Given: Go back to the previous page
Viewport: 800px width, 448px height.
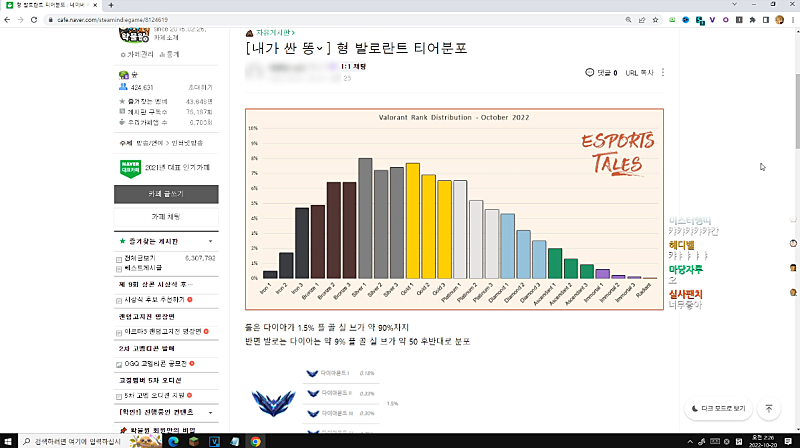Looking at the screenshot, I should [7, 20].
